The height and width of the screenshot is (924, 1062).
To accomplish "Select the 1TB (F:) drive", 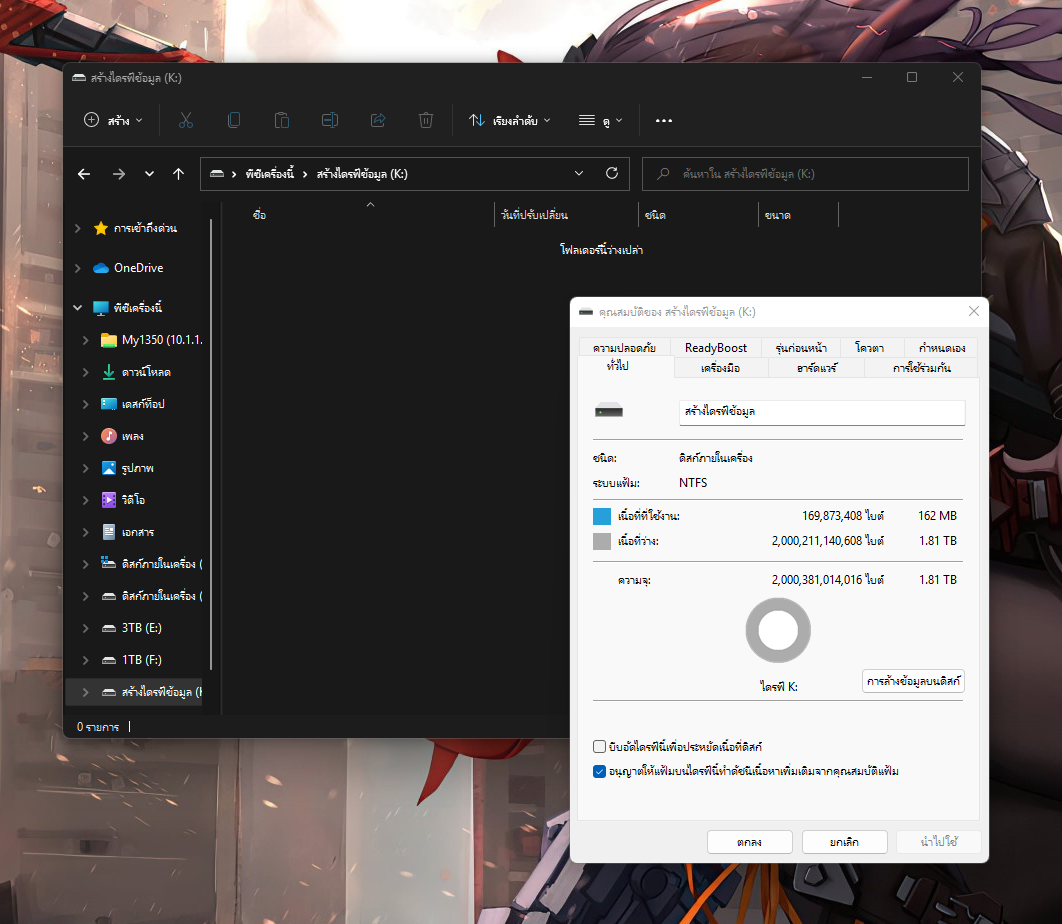I will (131, 660).
